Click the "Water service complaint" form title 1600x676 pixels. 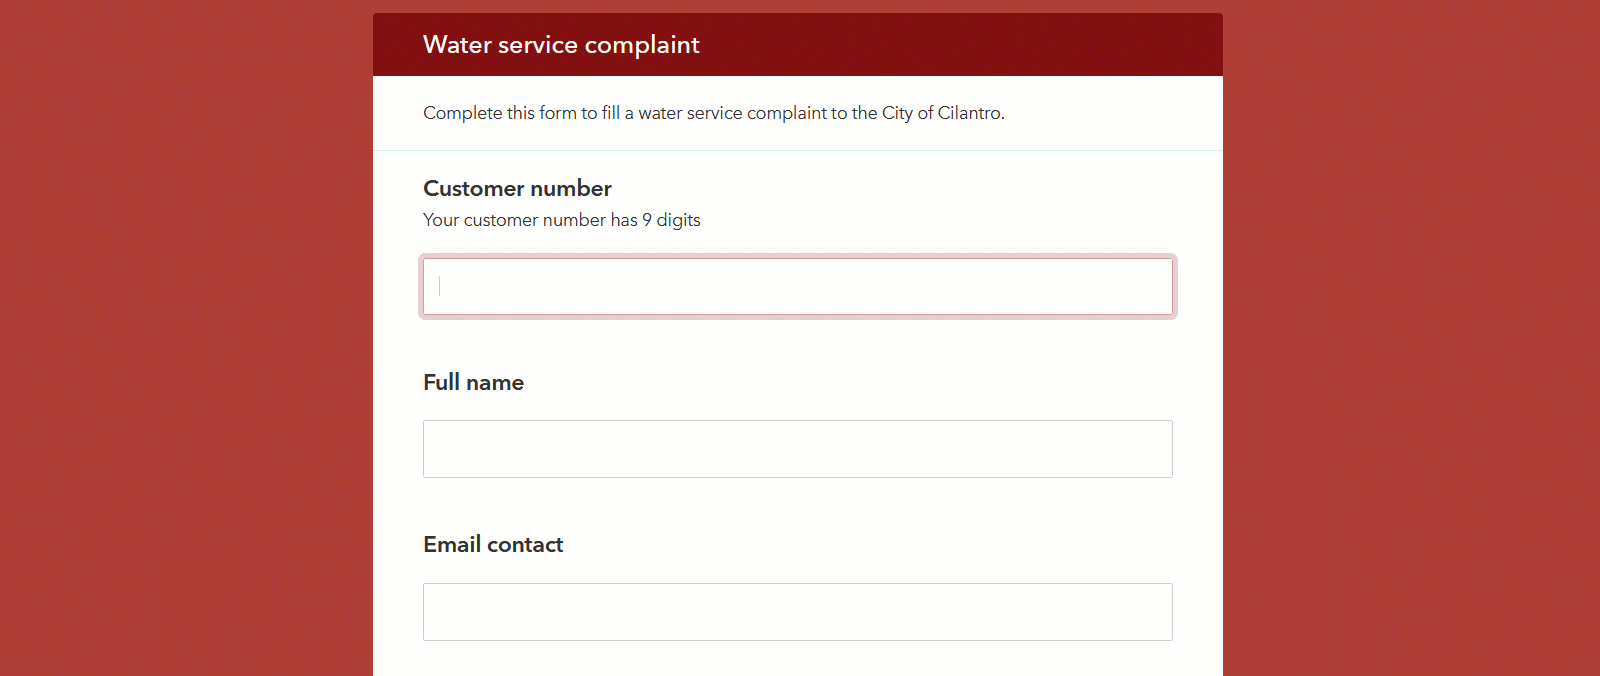(x=561, y=45)
